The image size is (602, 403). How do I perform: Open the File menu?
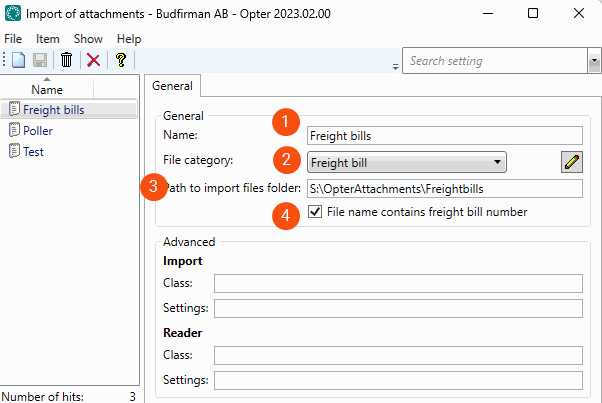coord(13,38)
